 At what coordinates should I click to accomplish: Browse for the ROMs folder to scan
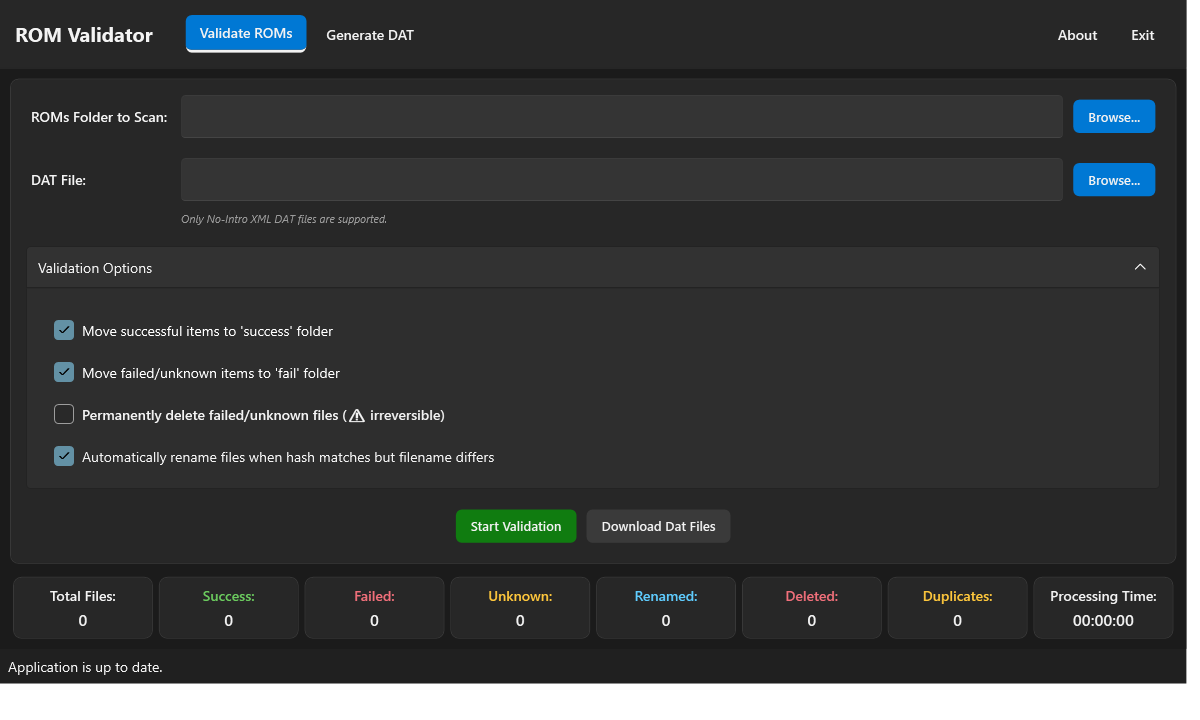tap(1114, 117)
